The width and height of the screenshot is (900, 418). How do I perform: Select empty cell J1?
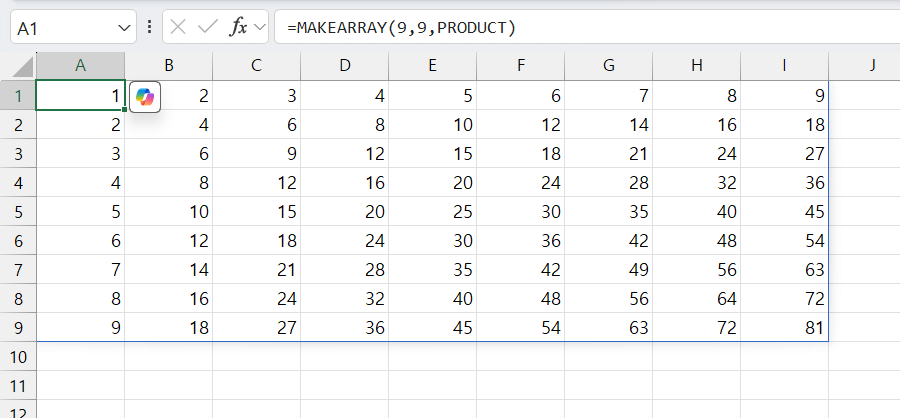(x=864, y=95)
